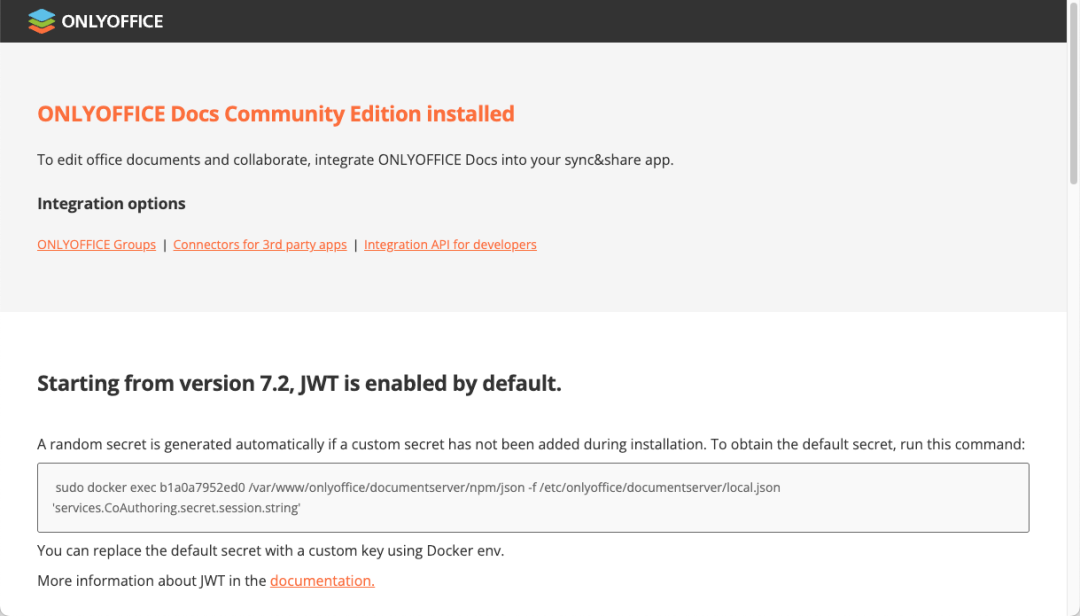
Task: Click the 'Integration options' subheading
Action: (x=111, y=204)
